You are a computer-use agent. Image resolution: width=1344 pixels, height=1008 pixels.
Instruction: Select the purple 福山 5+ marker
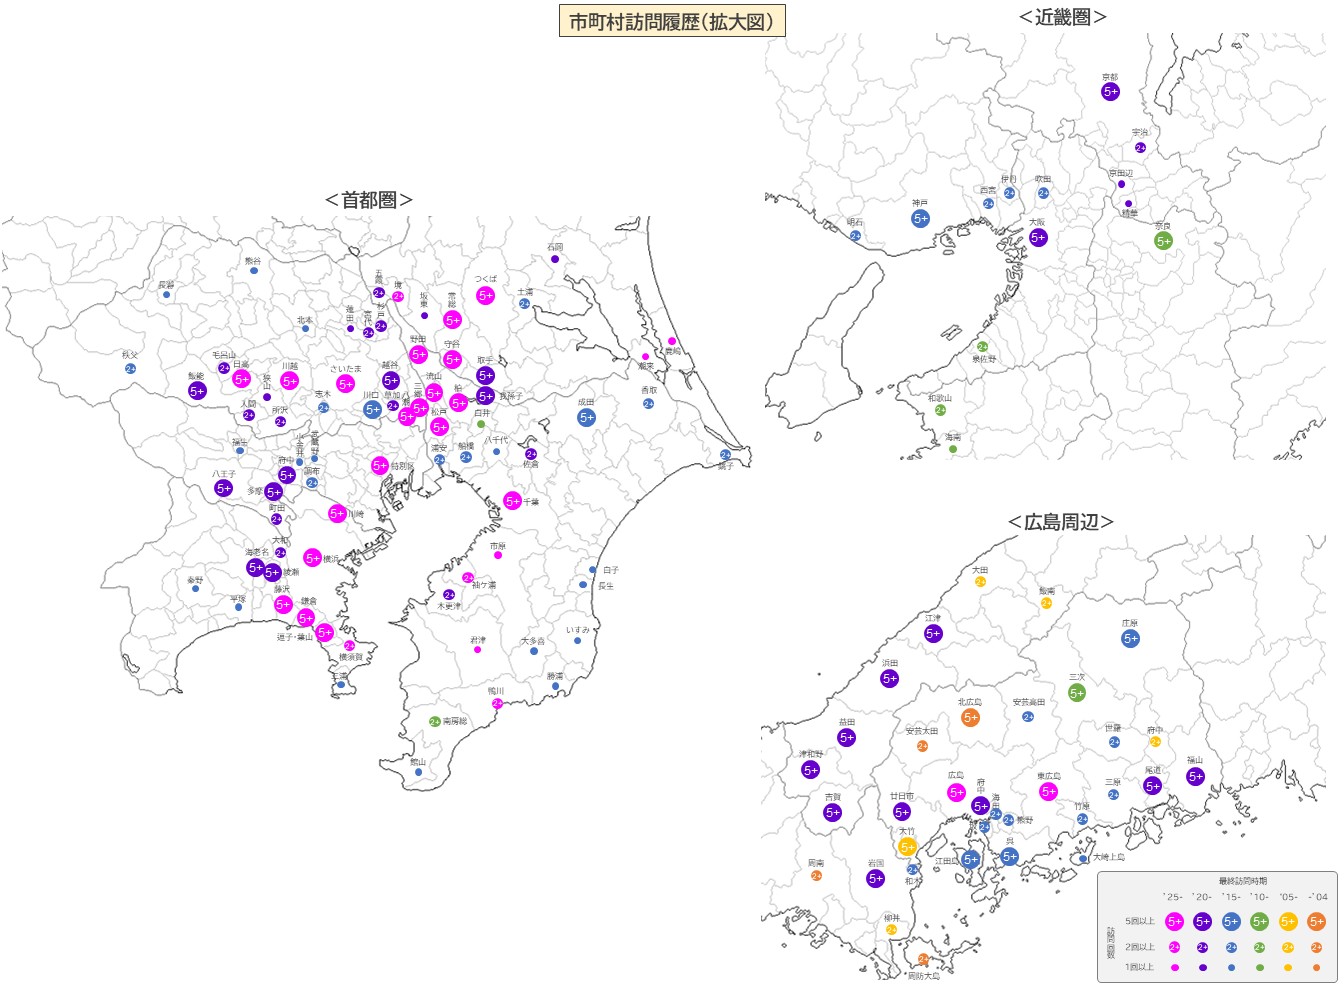(1195, 777)
